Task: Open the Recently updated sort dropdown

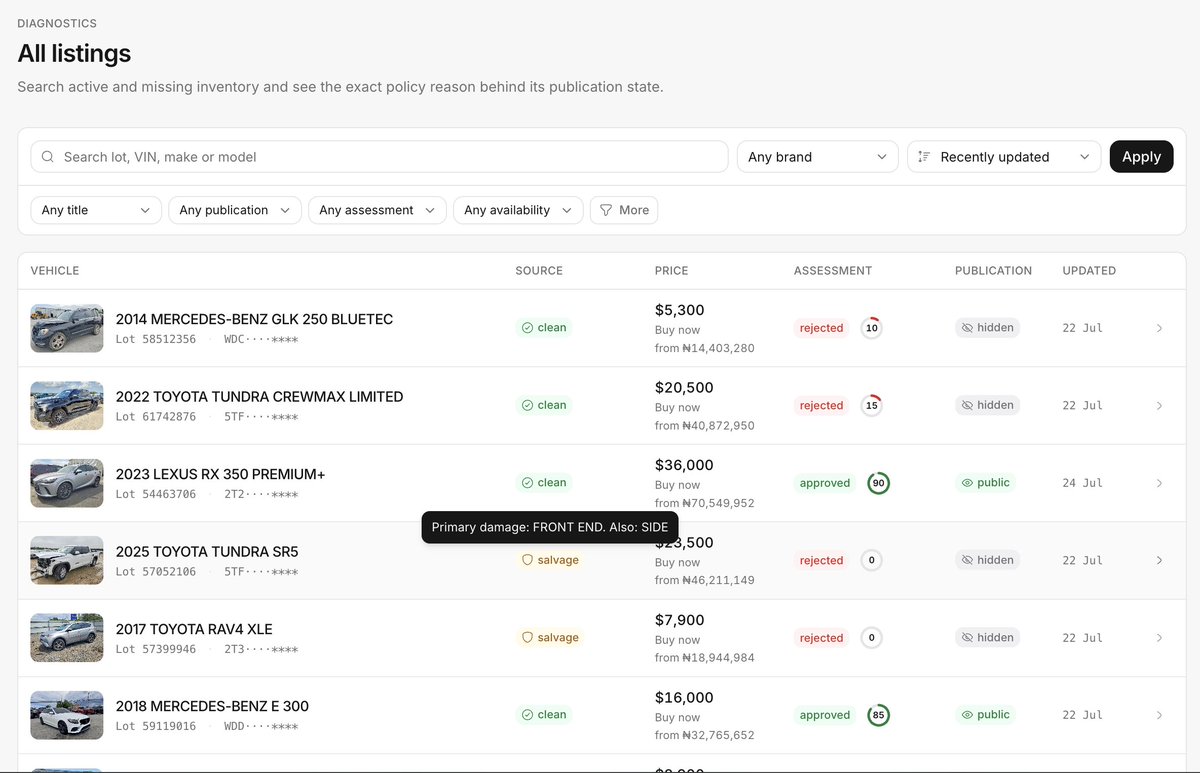Action: 1004,157
